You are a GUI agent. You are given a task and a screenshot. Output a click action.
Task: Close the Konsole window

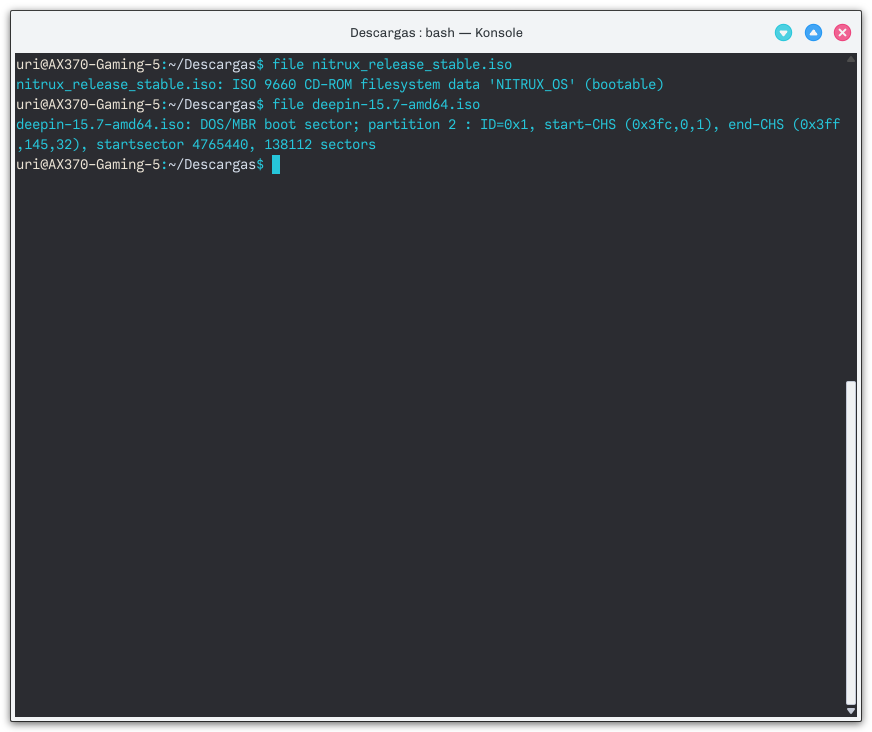843,32
